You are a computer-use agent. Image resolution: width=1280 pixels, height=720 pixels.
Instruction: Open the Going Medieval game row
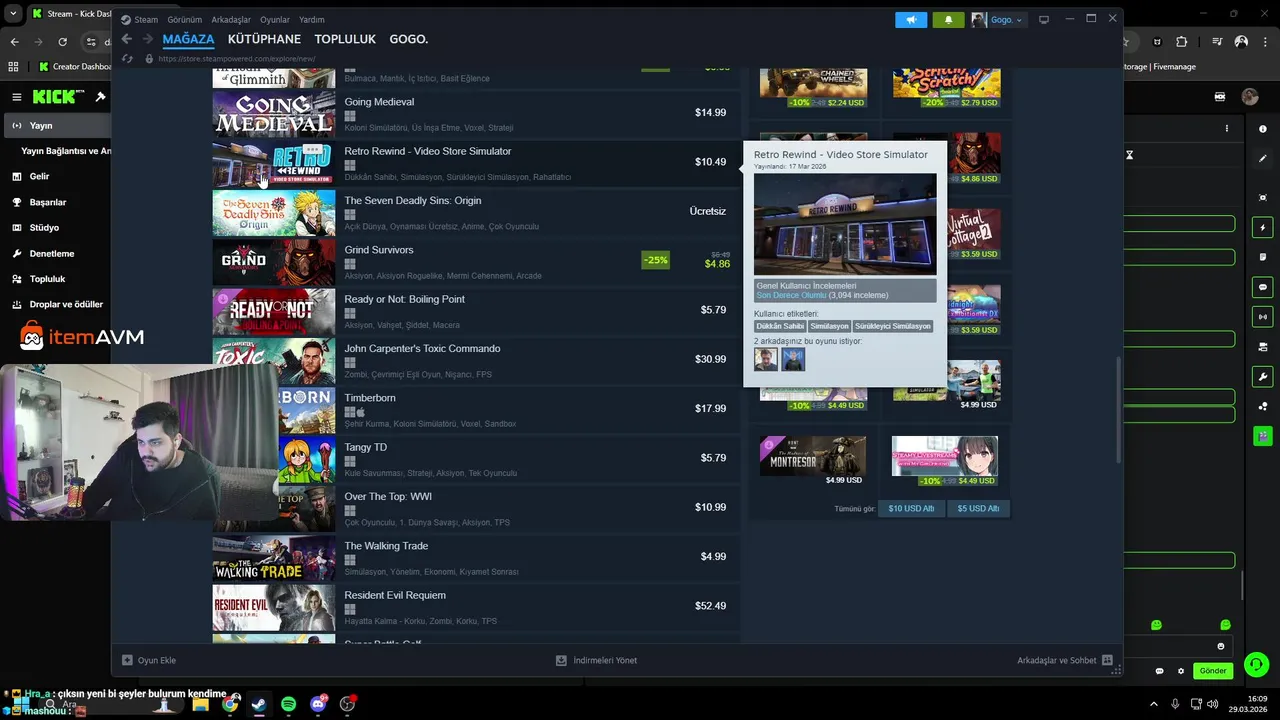coord(476,113)
